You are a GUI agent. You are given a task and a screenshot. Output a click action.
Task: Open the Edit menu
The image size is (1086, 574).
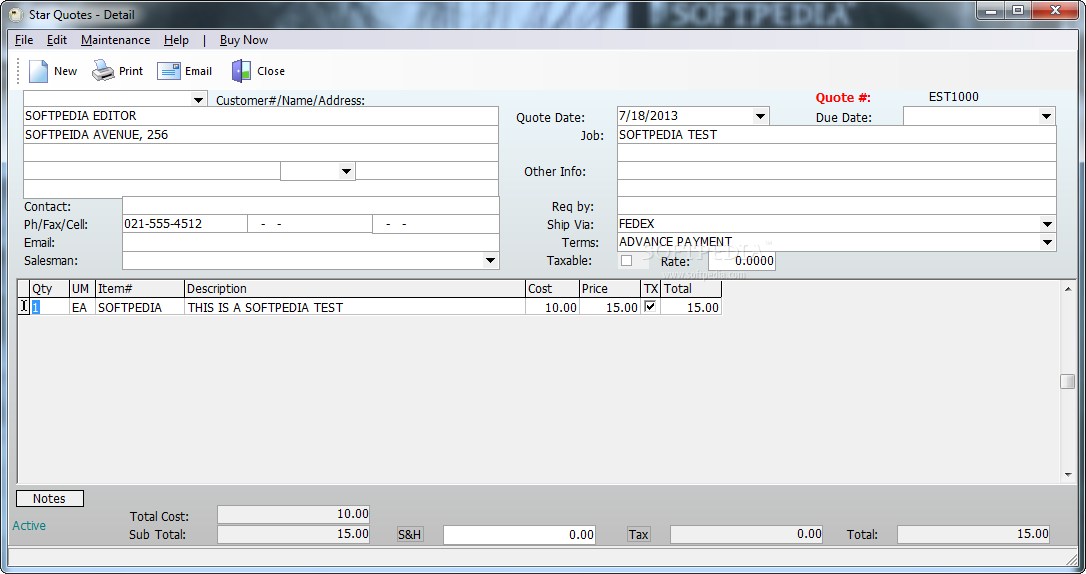click(x=57, y=40)
